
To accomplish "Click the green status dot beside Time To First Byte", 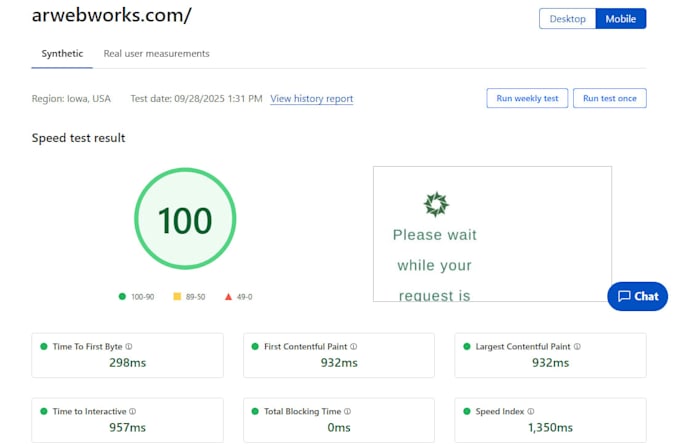I will [44, 346].
